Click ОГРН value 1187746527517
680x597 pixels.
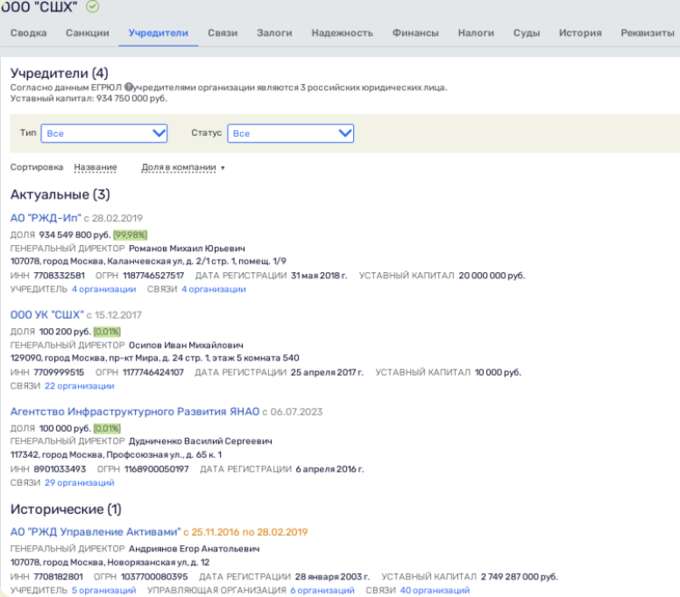[x=154, y=276]
